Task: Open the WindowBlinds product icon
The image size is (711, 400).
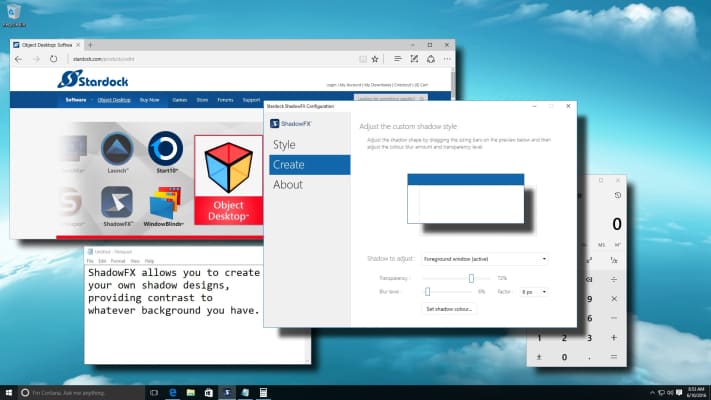Action: [165, 205]
